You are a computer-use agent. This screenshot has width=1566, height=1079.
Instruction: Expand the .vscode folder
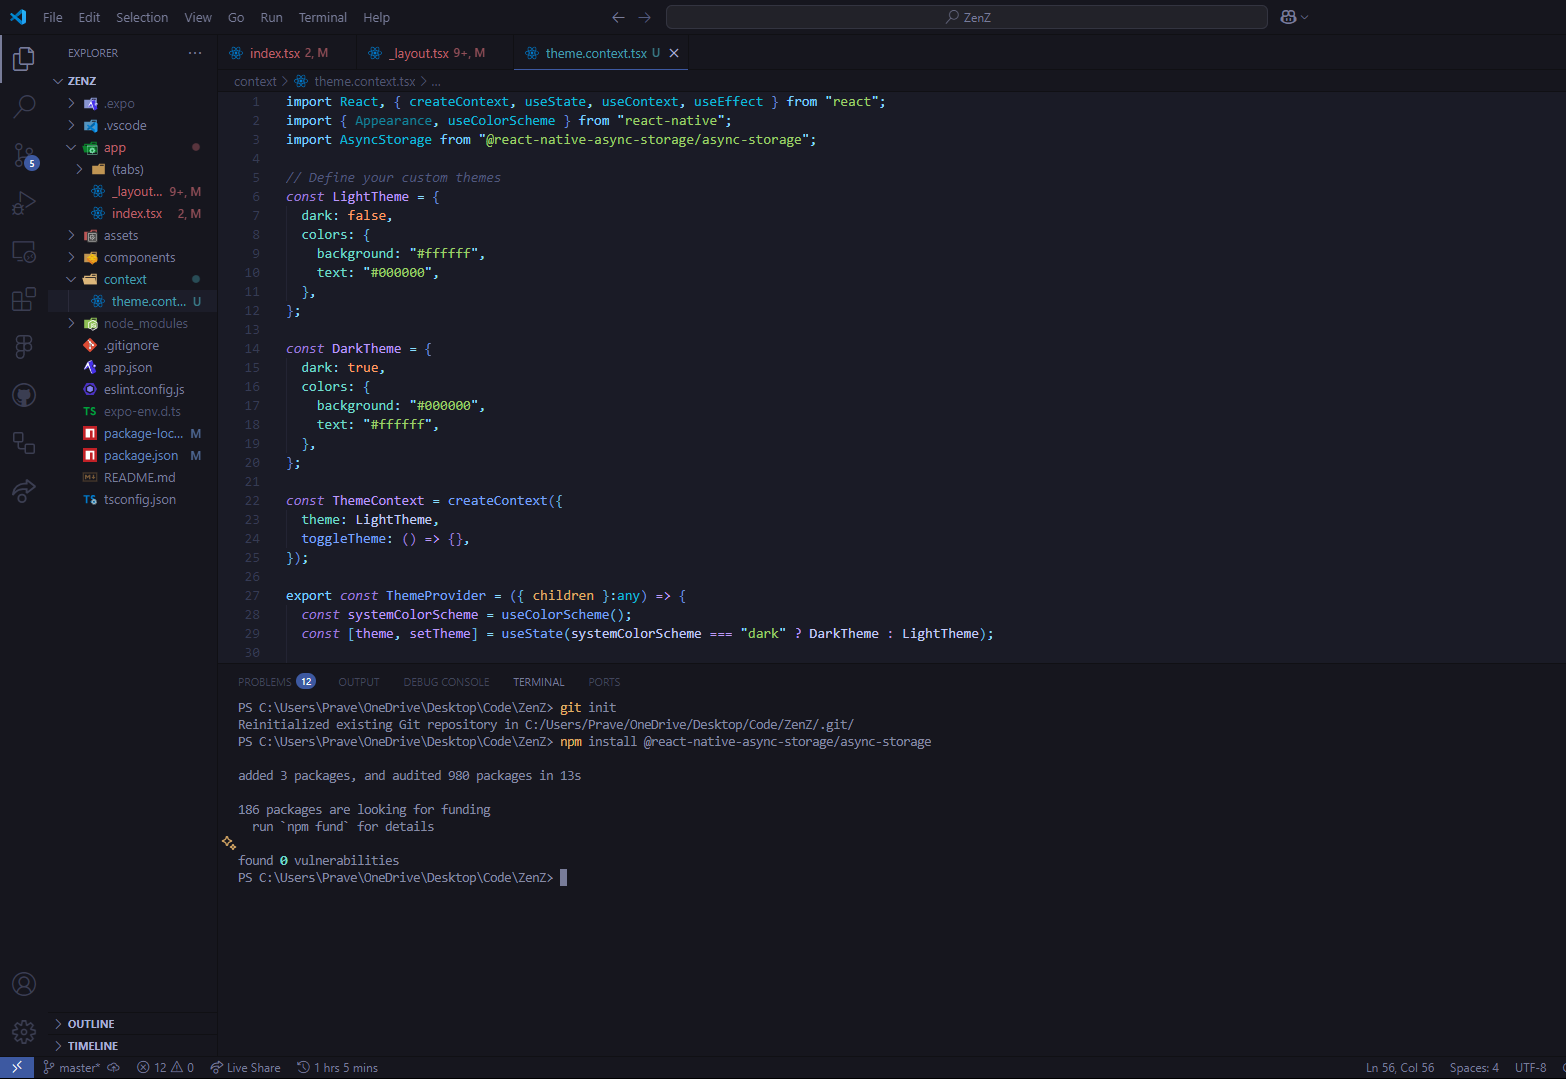[71, 125]
